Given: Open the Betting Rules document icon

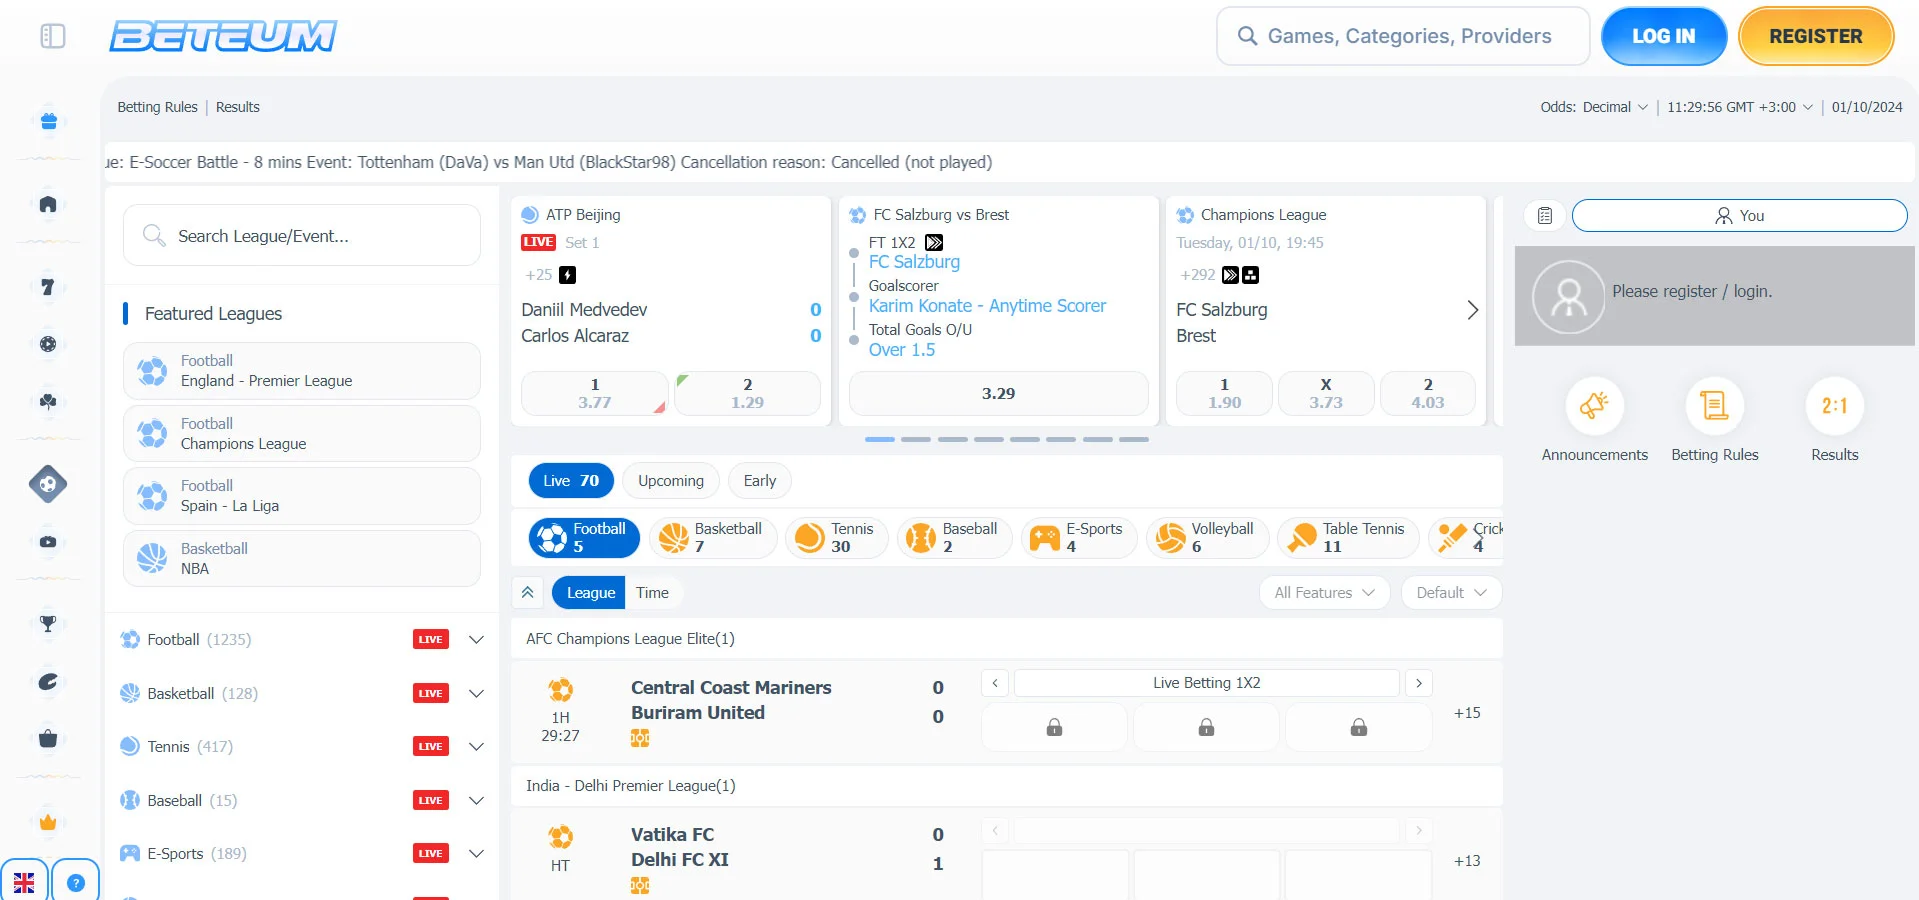Looking at the screenshot, I should point(1714,405).
